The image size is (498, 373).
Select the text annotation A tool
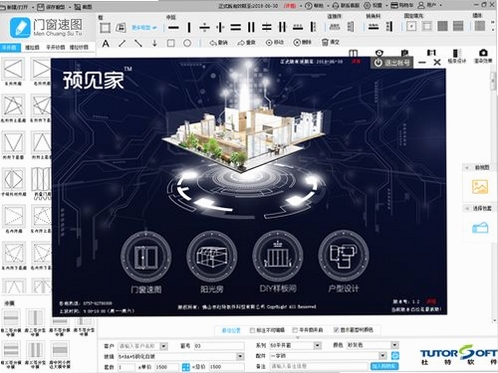click(x=106, y=43)
